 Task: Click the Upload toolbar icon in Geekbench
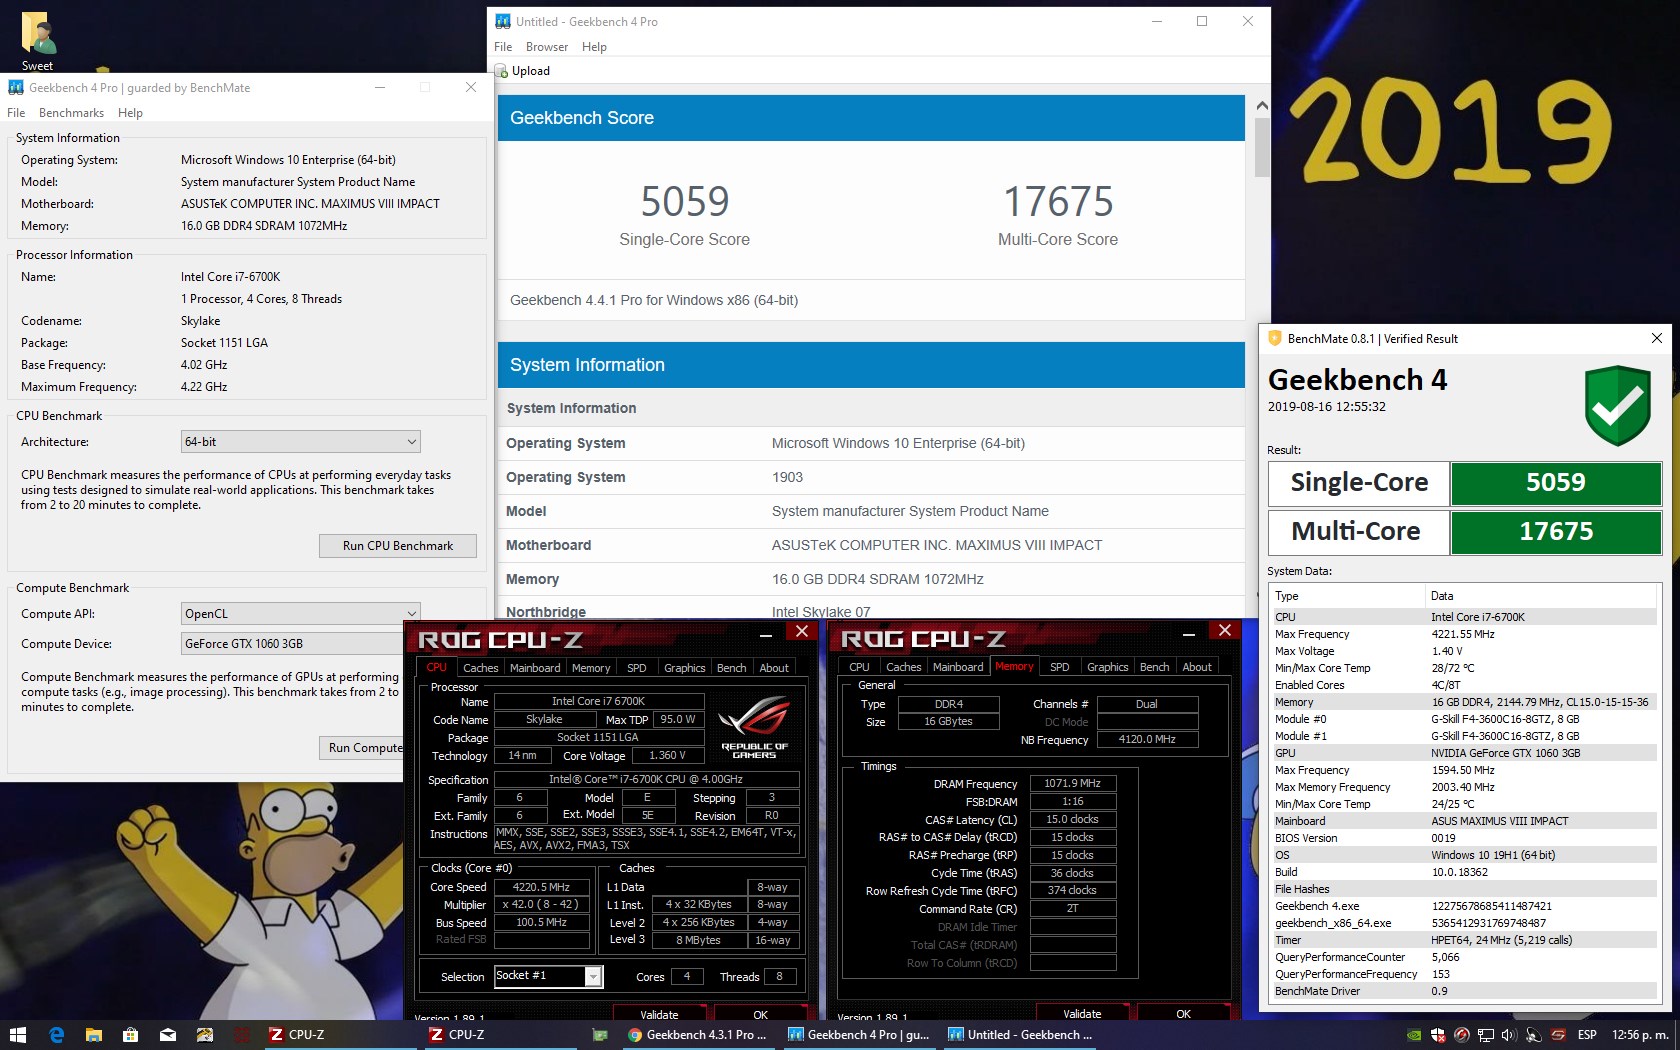click(502, 71)
